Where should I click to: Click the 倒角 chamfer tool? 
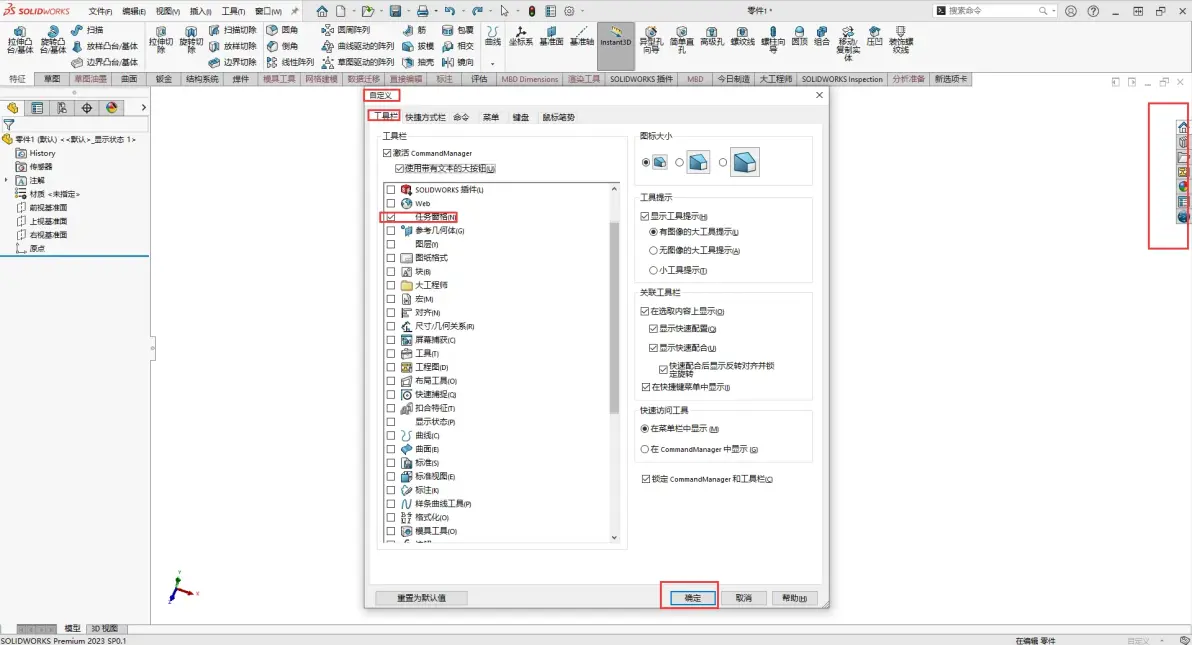pos(282,46)
